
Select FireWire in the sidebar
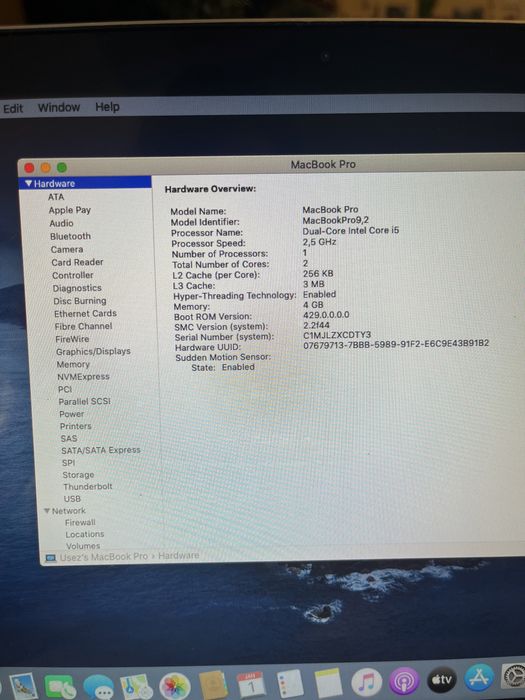pyautogui.click(x=72, y=339)
